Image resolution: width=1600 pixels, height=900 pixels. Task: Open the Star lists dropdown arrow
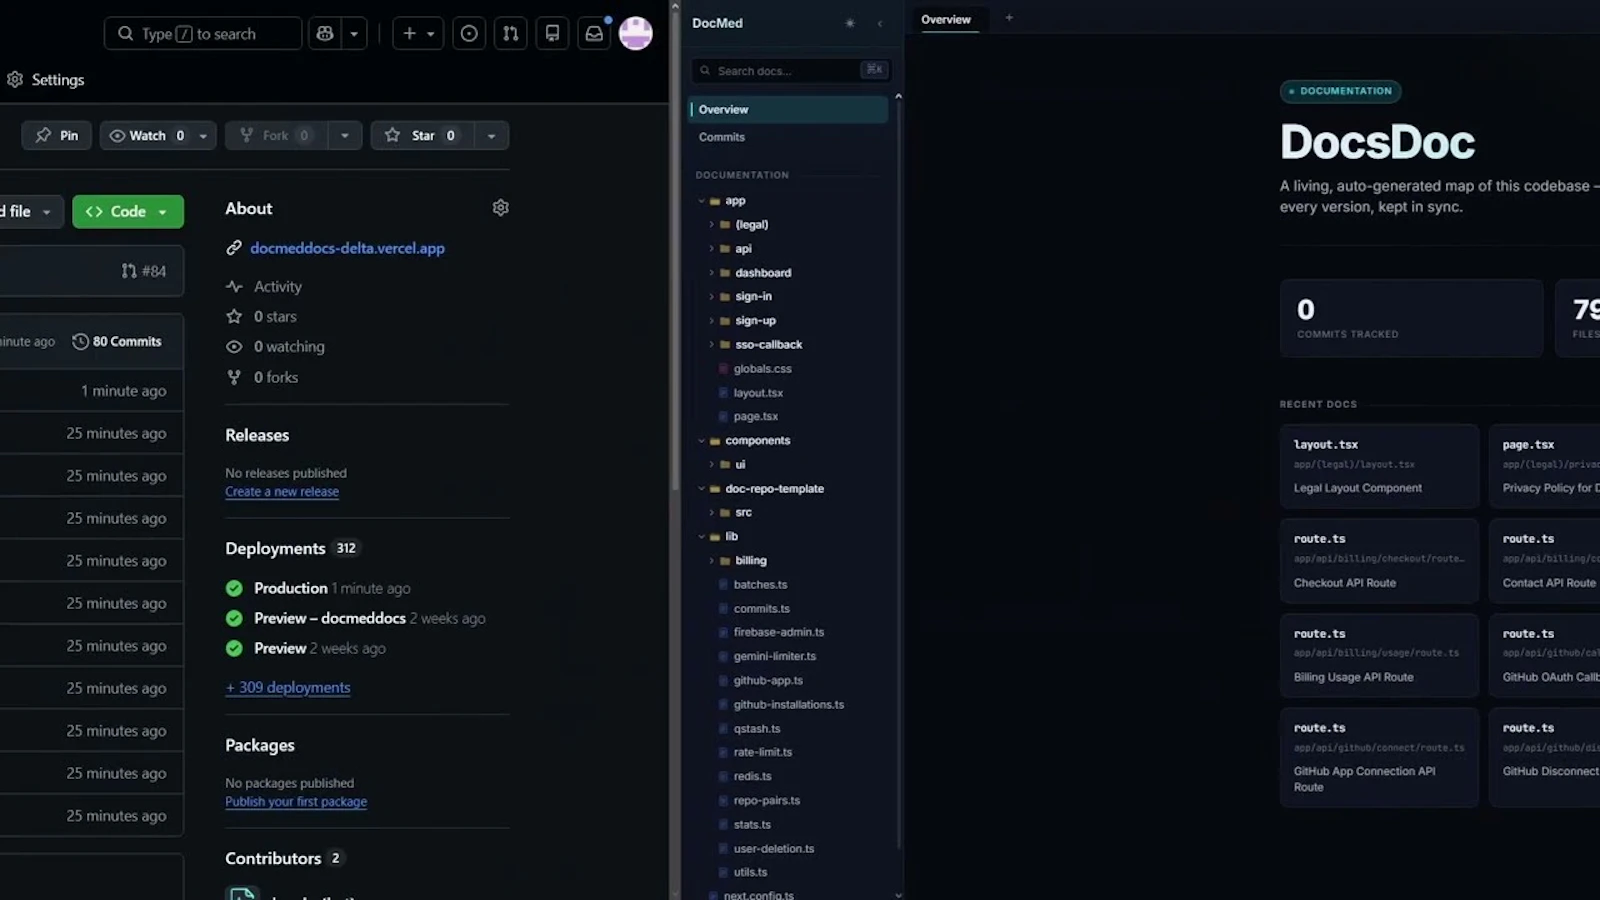491,136
